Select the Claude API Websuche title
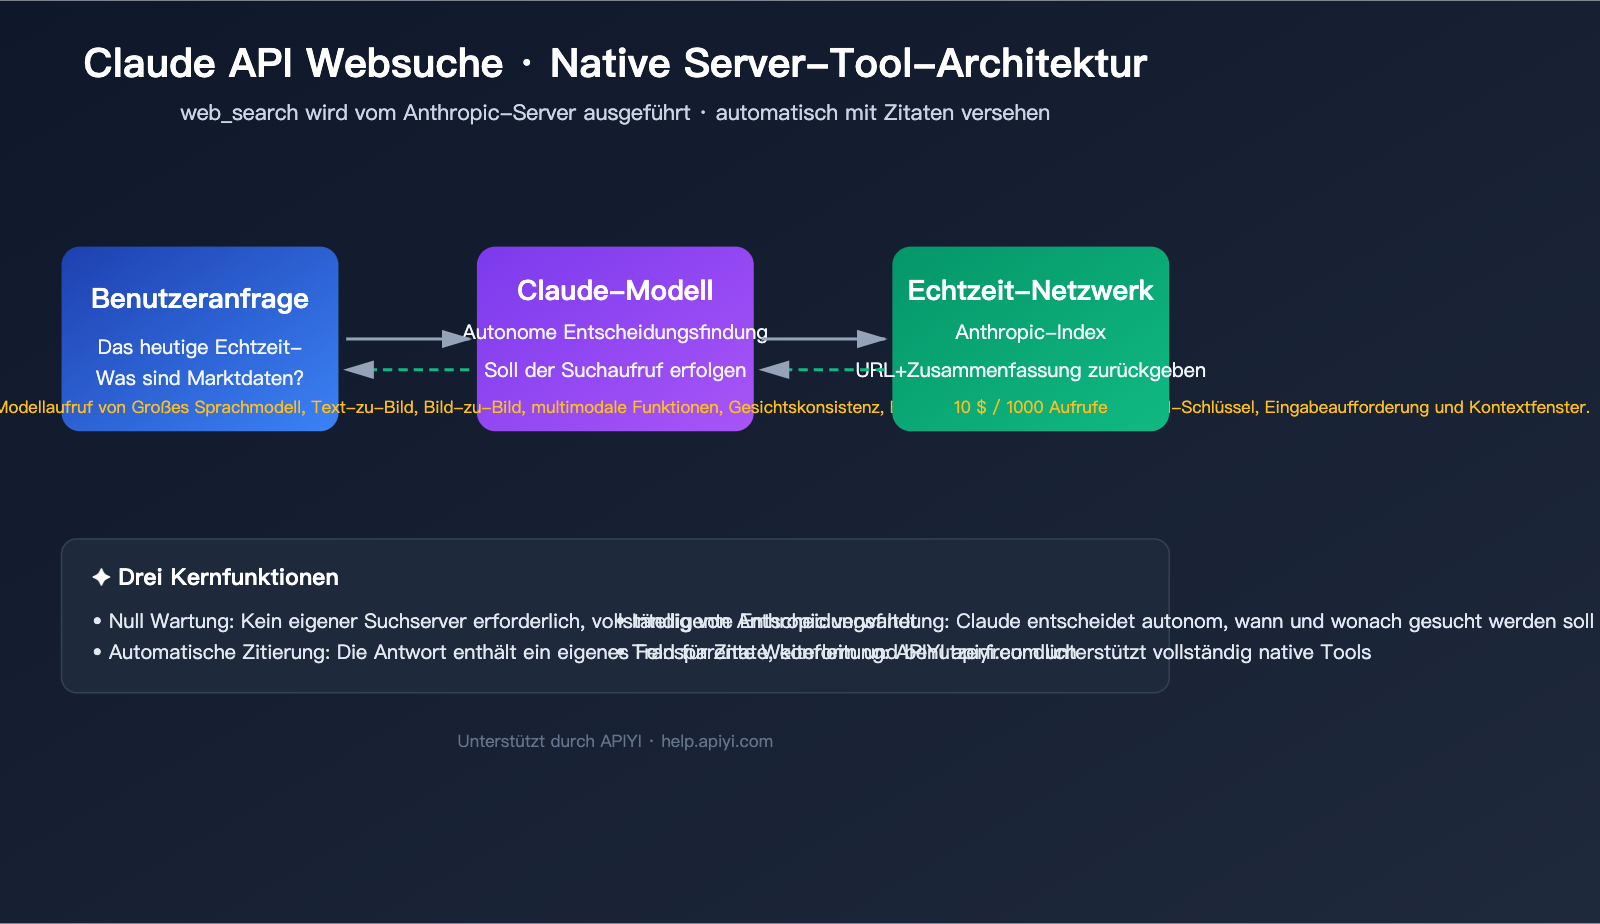This screenshot has width=1600, height=924. click(x=293, y=62)
